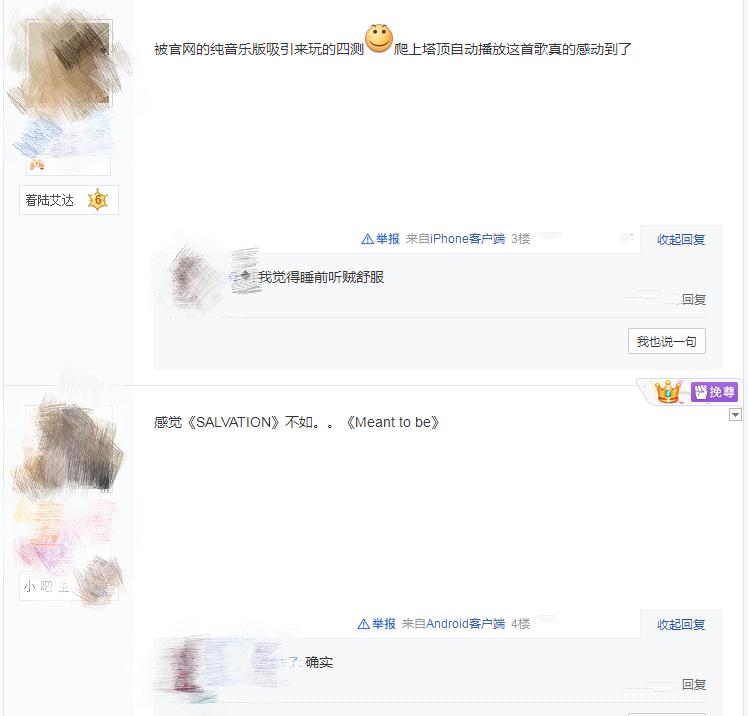The height and width of the screenshot is (716, 748).
Task: Collapse replies with 收起回复 on the 3楼 post
Action: (x=681, y=239)
